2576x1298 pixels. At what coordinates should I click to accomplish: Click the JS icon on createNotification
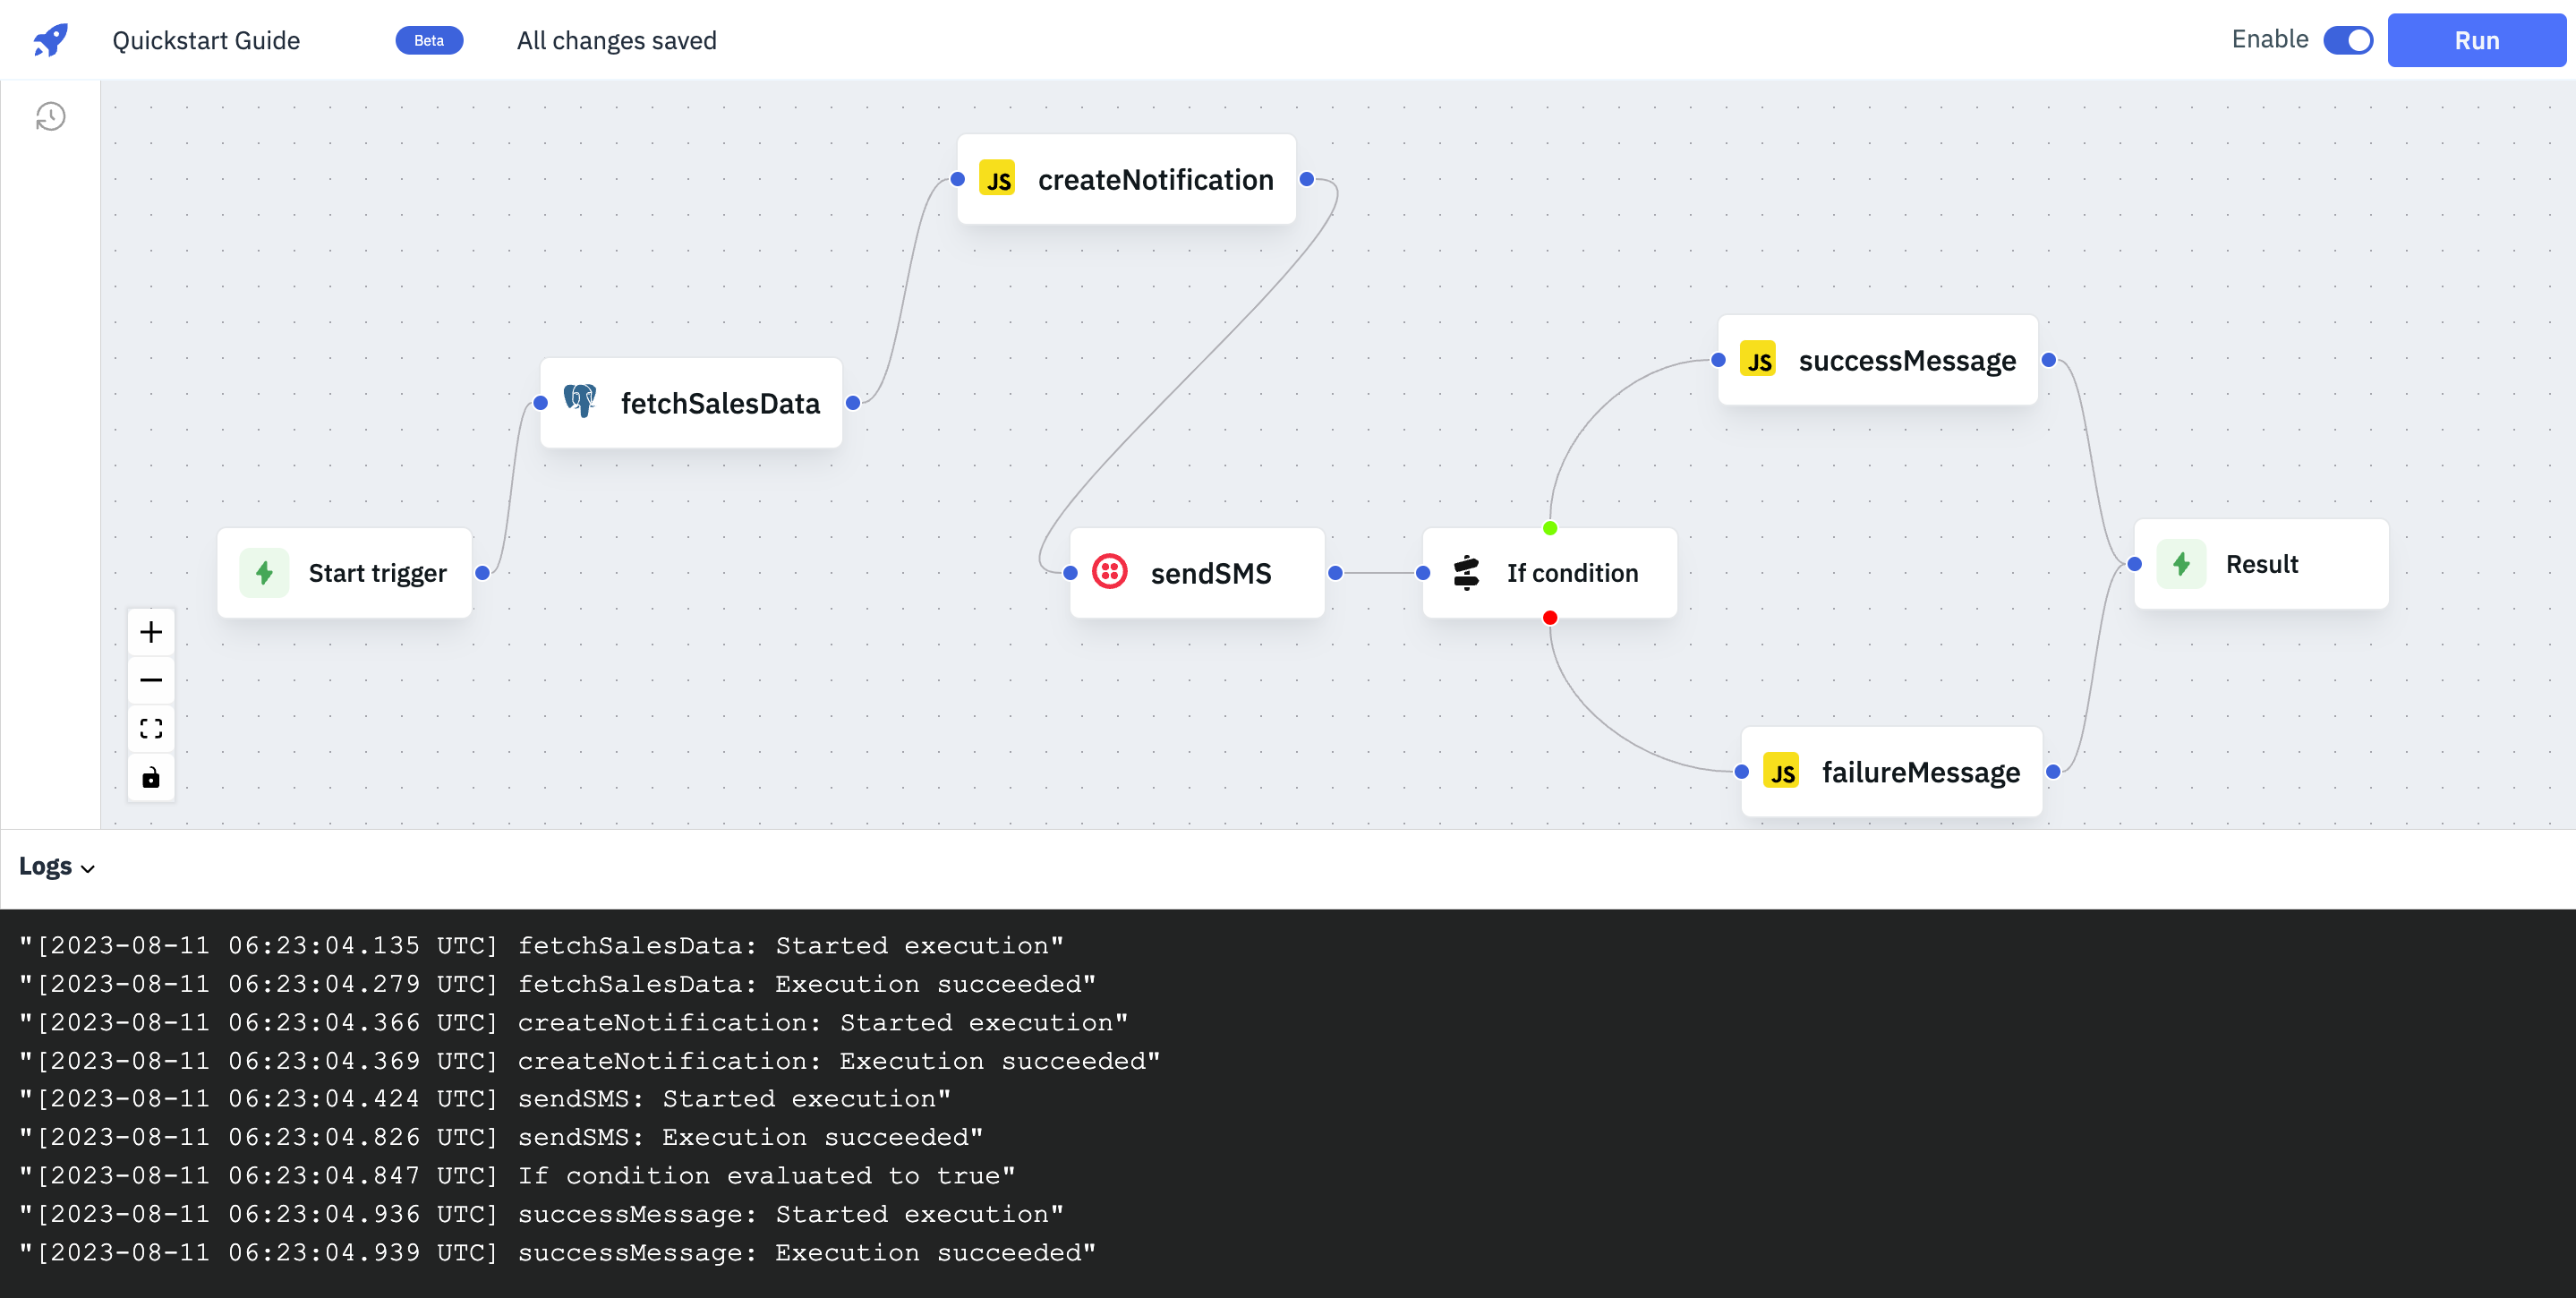click(997, 179)
